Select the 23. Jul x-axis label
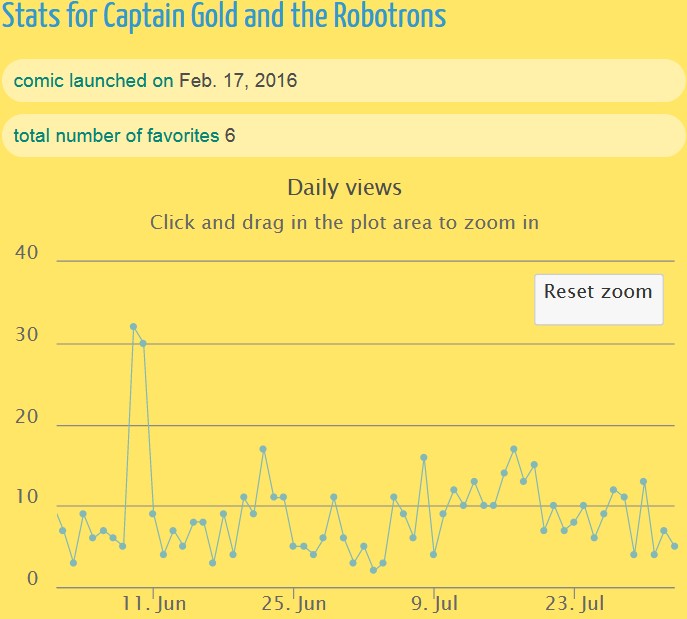The width and height of the screenshot is (687, 619). click(x=574, y=604)
